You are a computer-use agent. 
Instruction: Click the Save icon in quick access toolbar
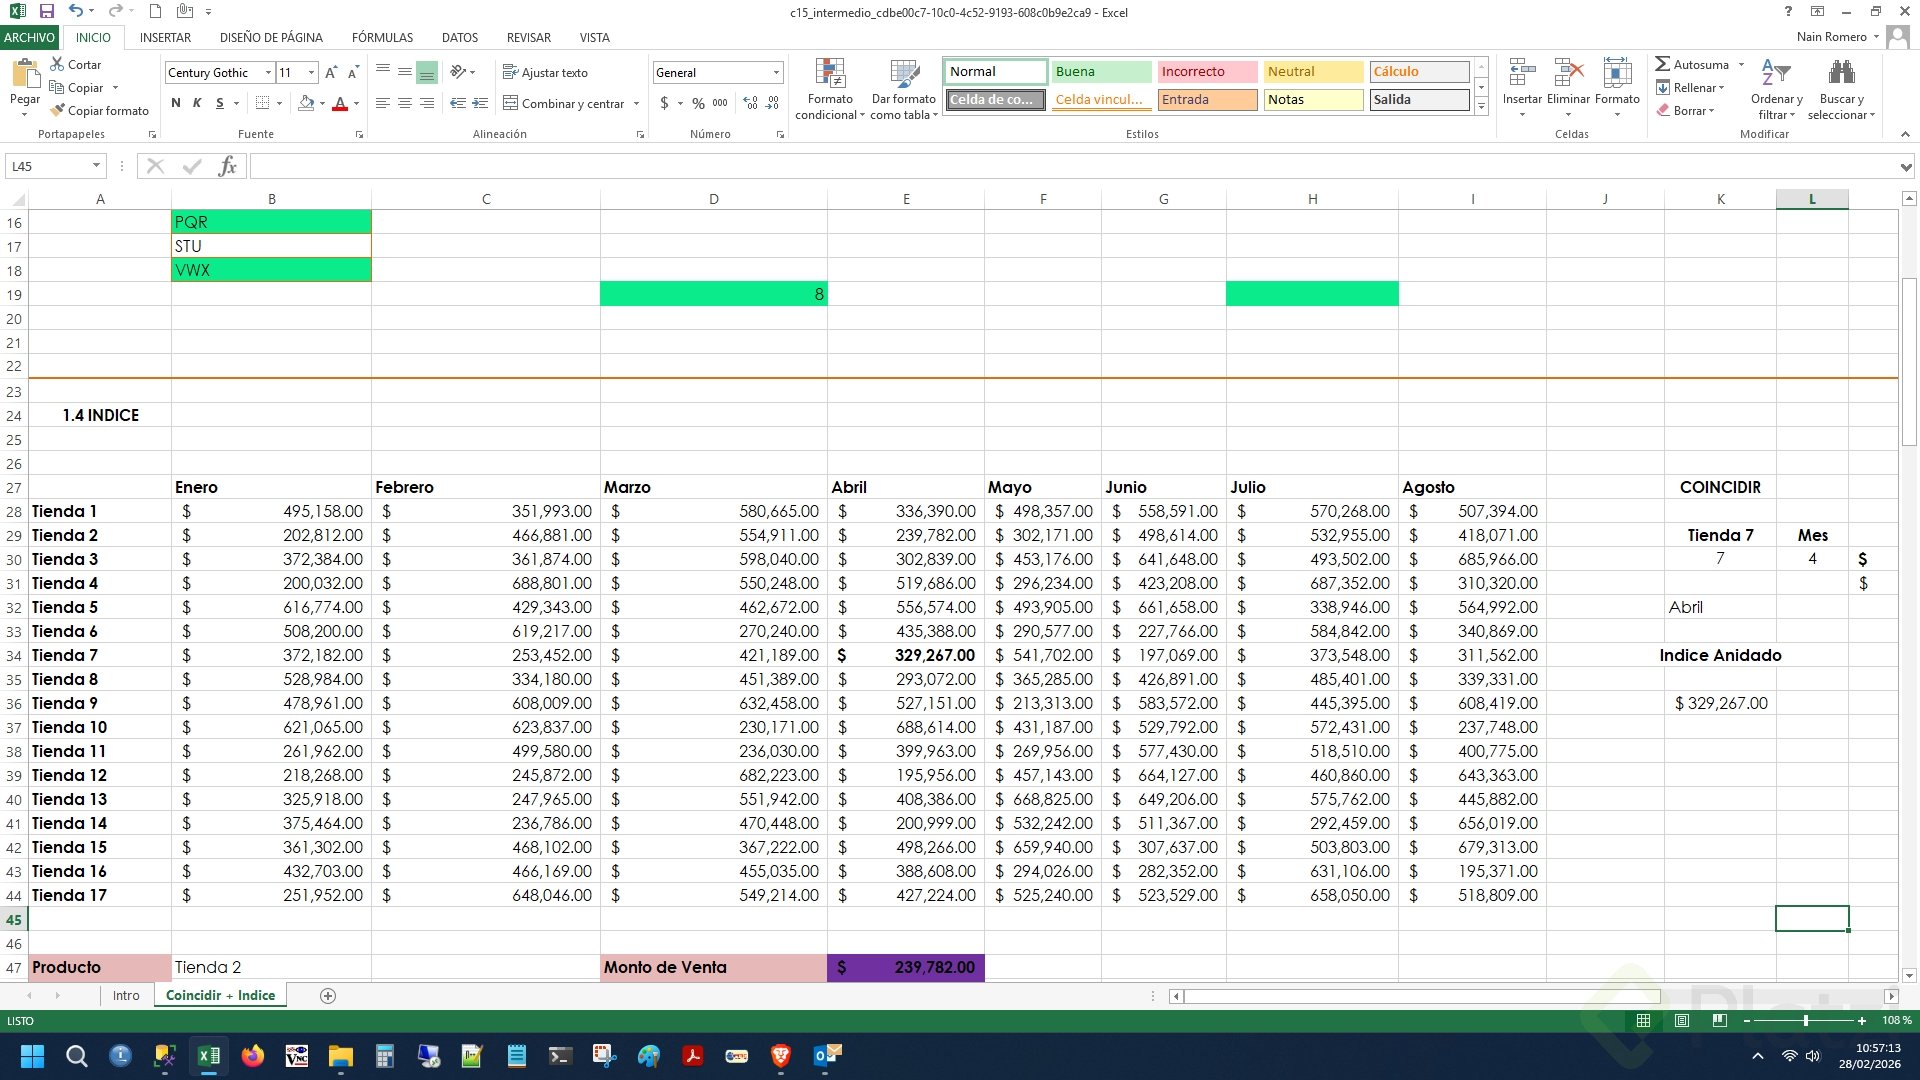[x=46, y=12]
